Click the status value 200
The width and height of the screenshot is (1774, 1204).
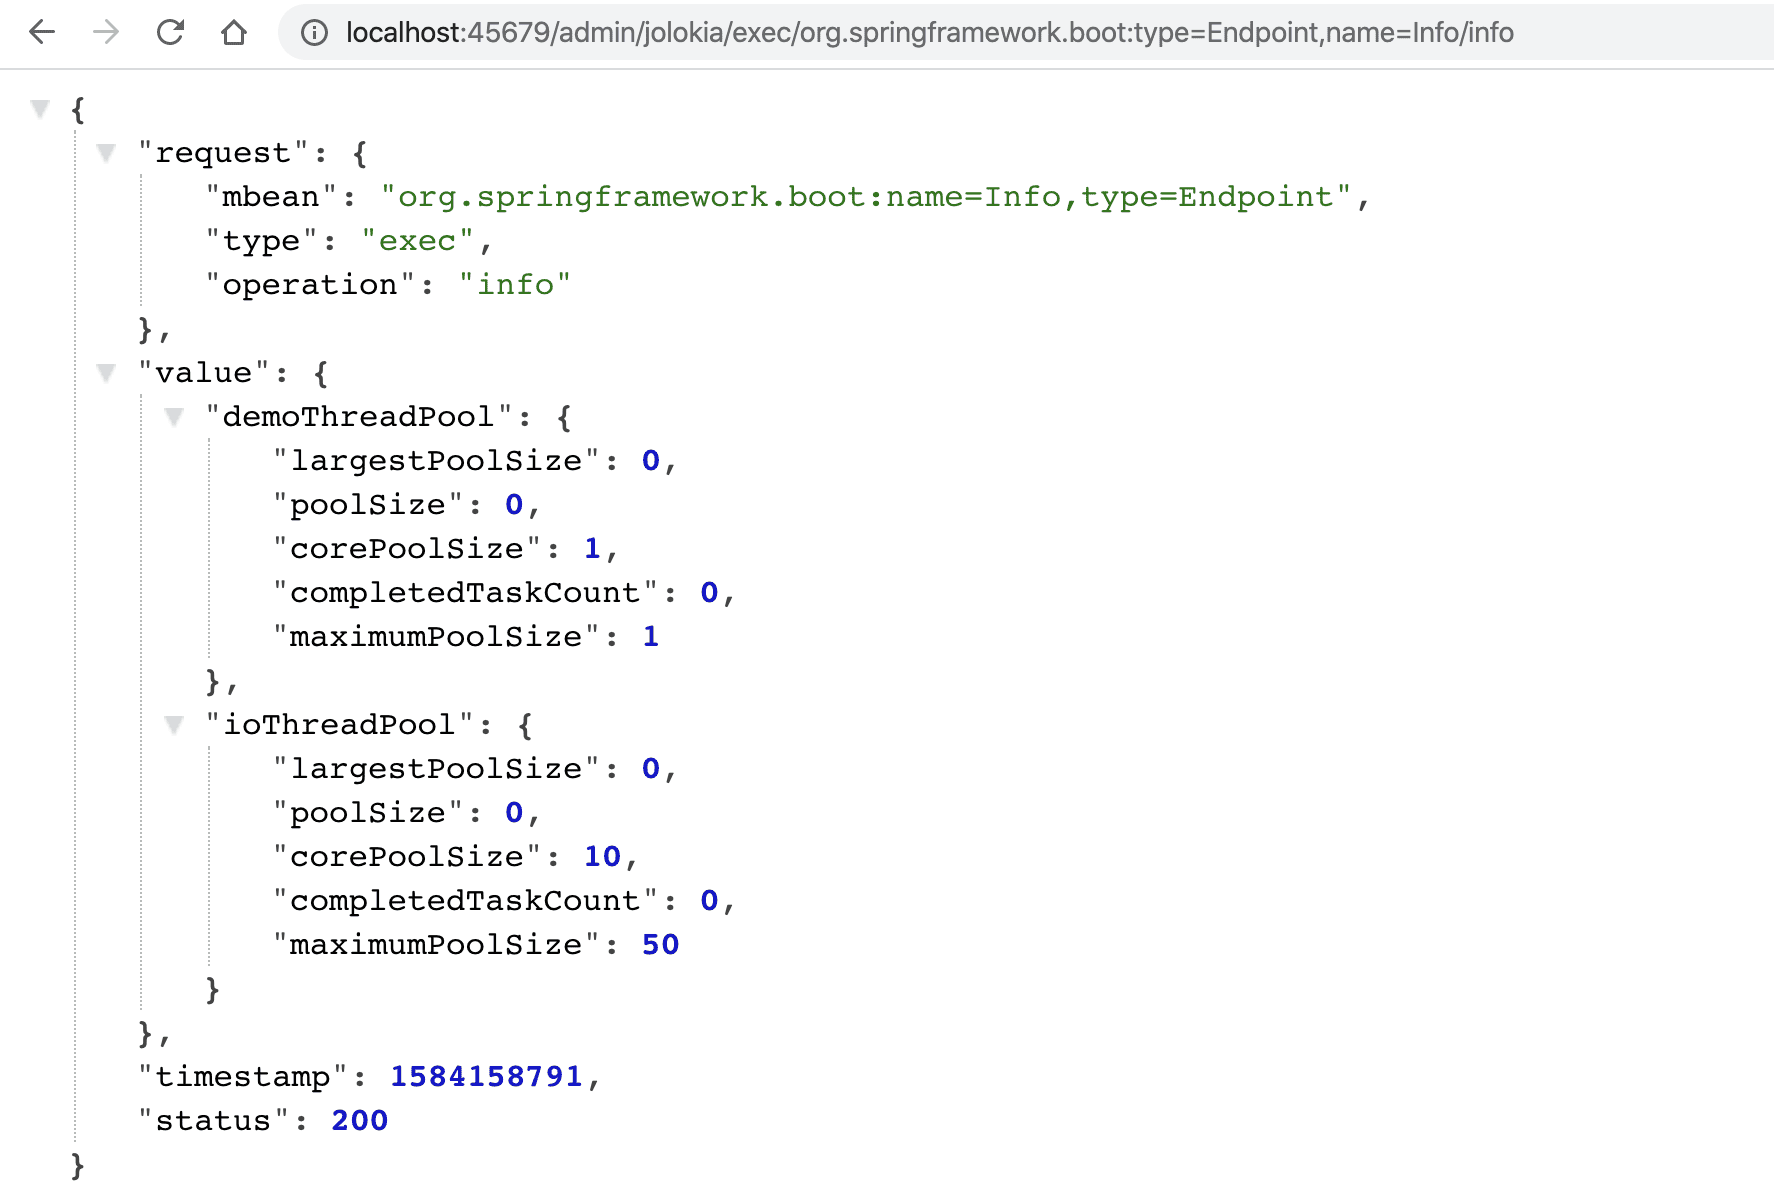click(x=359, y=1121)
